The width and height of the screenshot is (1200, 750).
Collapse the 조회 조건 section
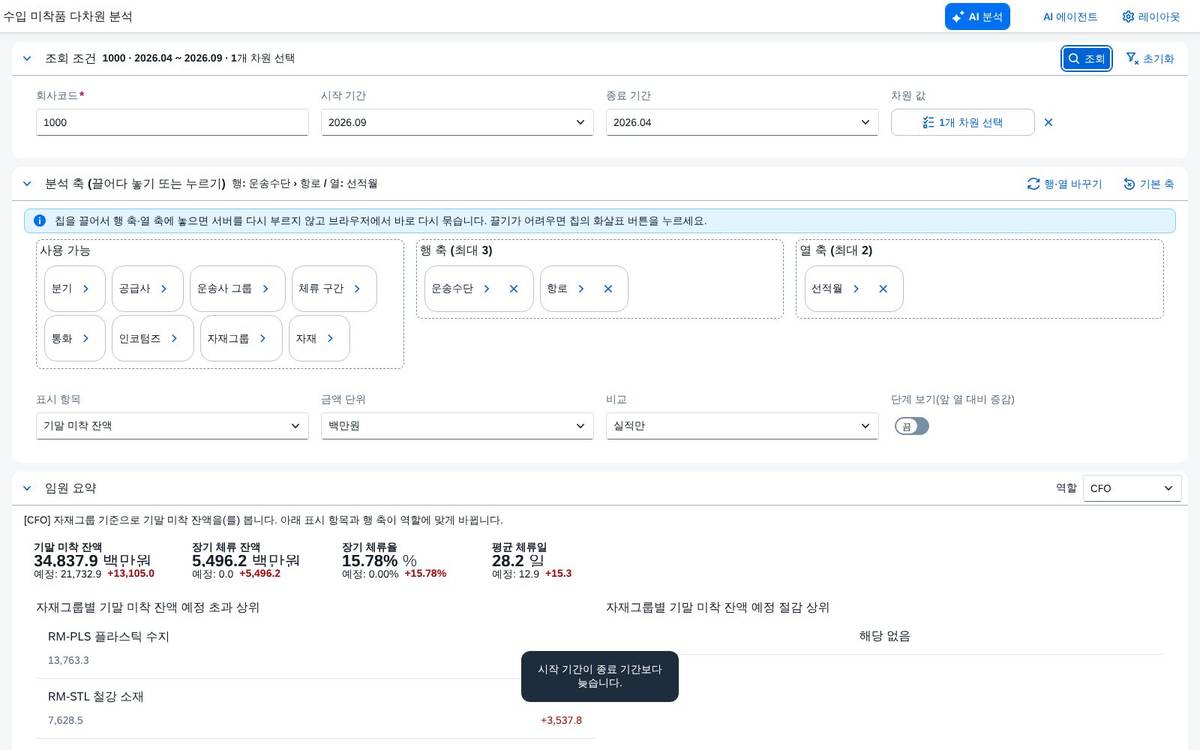tap(27, 59)
